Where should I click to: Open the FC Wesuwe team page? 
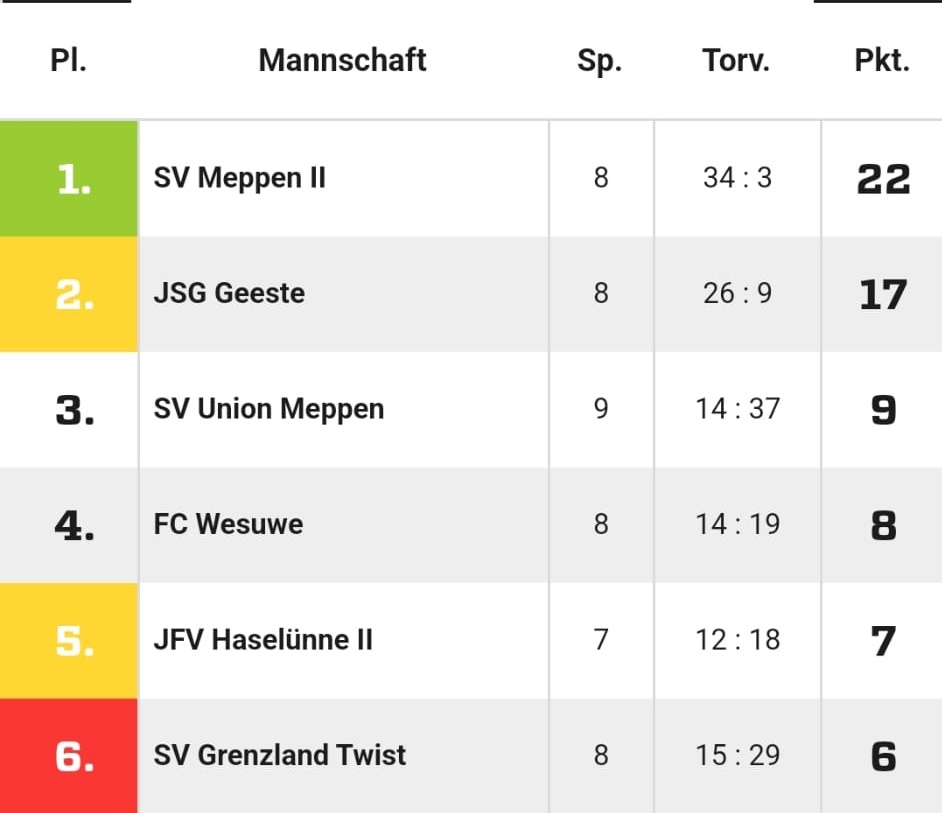pos(228,524)
